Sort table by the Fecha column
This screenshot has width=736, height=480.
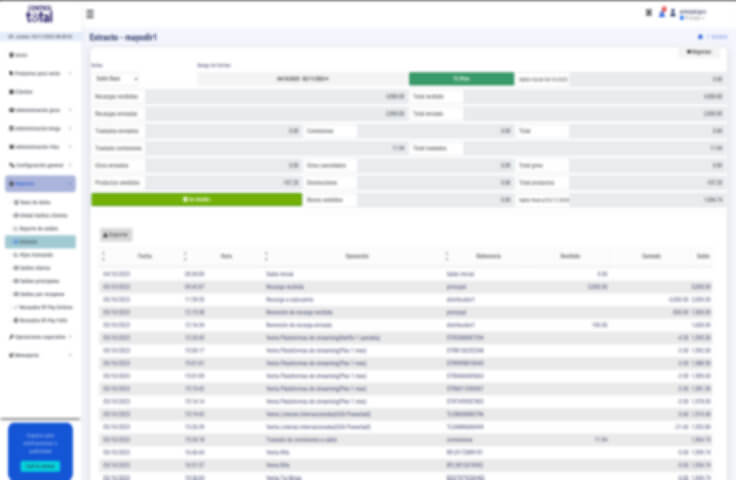(x=144, y=256)
